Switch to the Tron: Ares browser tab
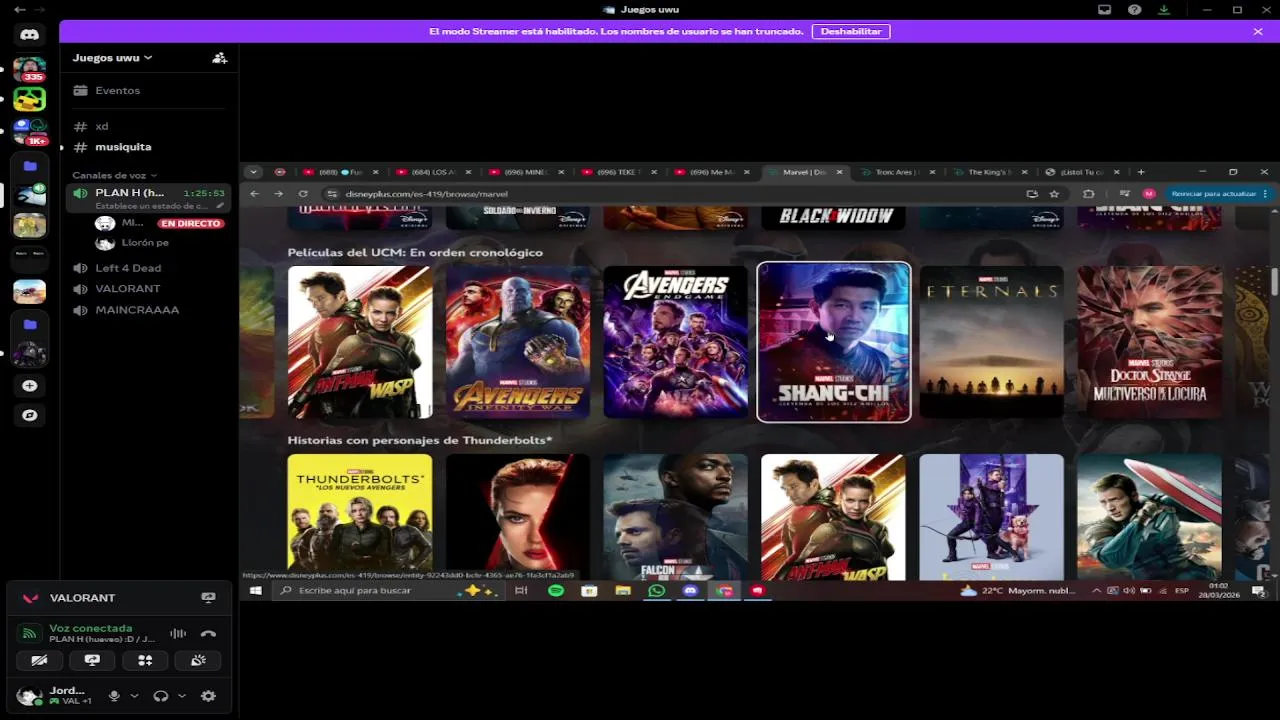Screen dimensions: 1280x720 tap(898, 172)
